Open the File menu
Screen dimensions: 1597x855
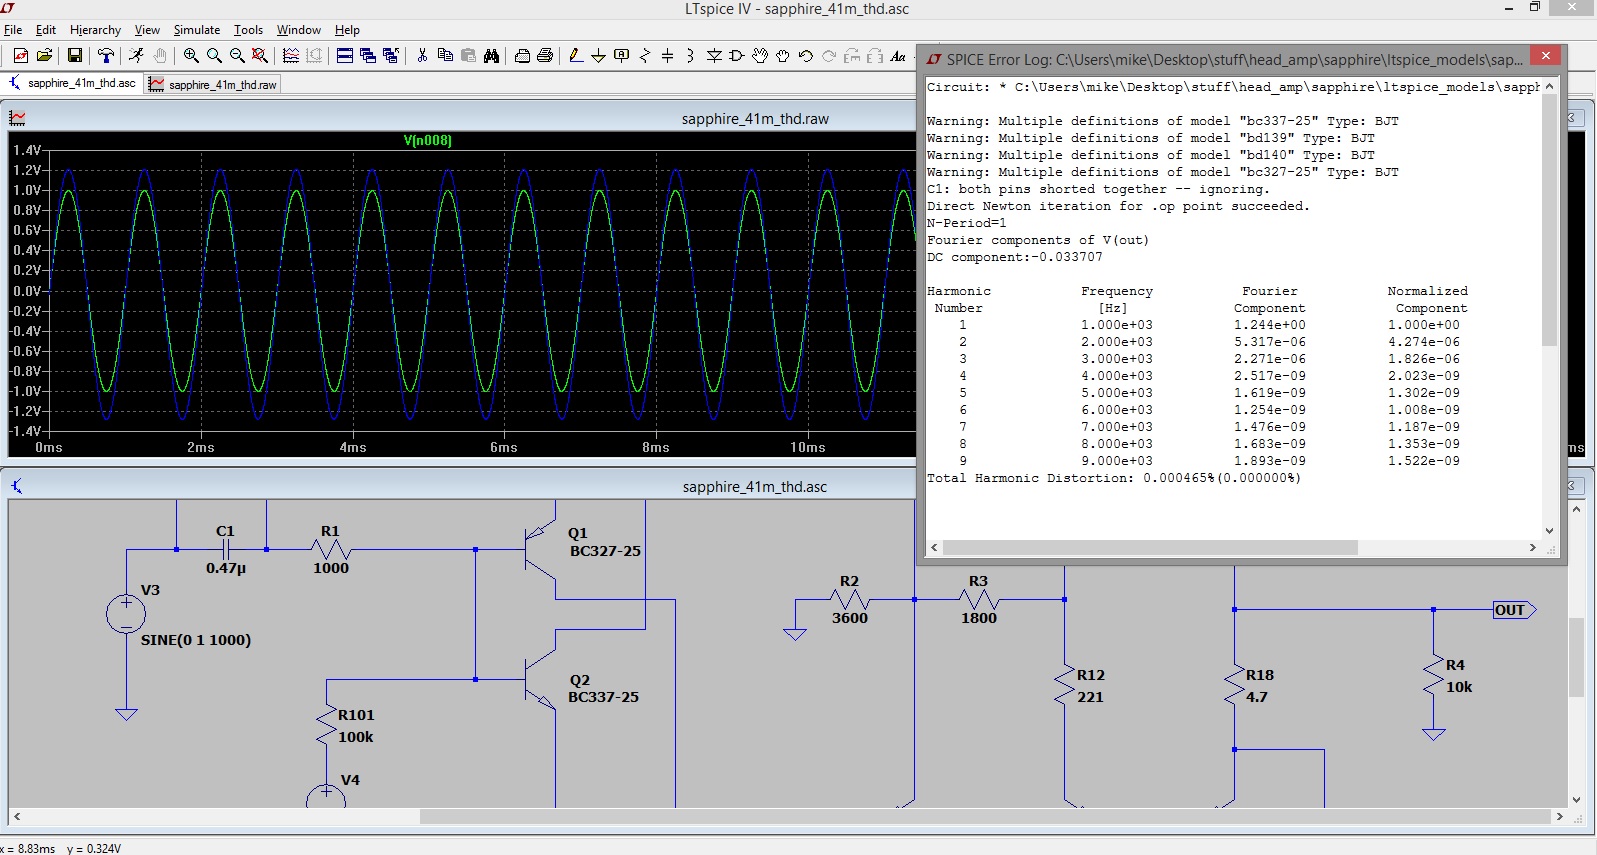click(x=13, y=30)
